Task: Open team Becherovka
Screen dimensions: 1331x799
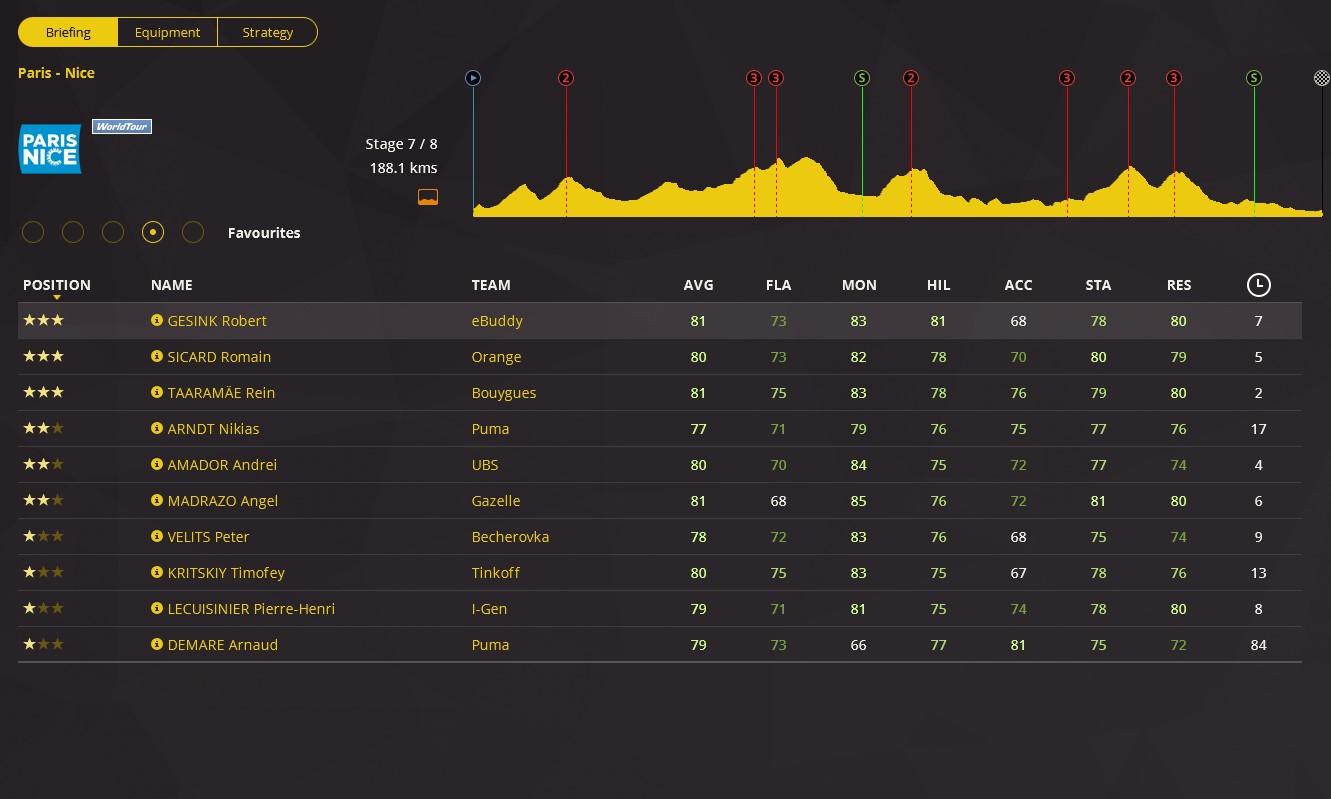Action: pos(510,537)
